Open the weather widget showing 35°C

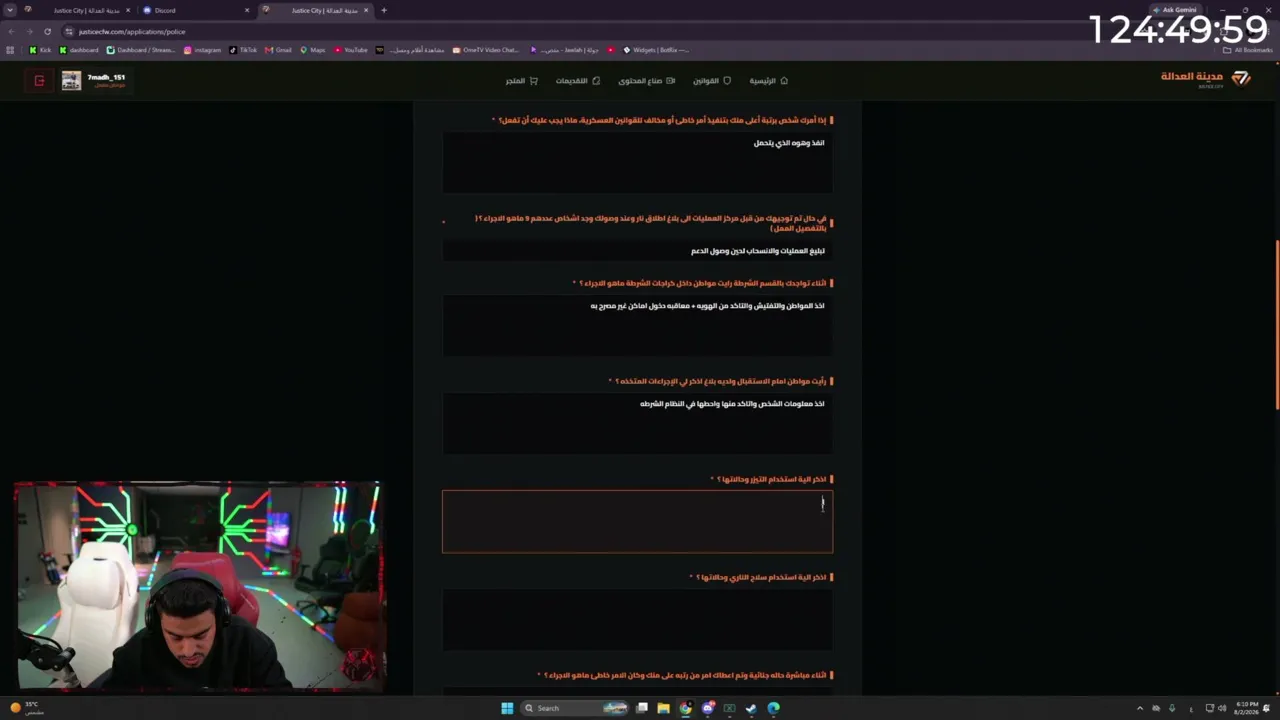point(26,708)
